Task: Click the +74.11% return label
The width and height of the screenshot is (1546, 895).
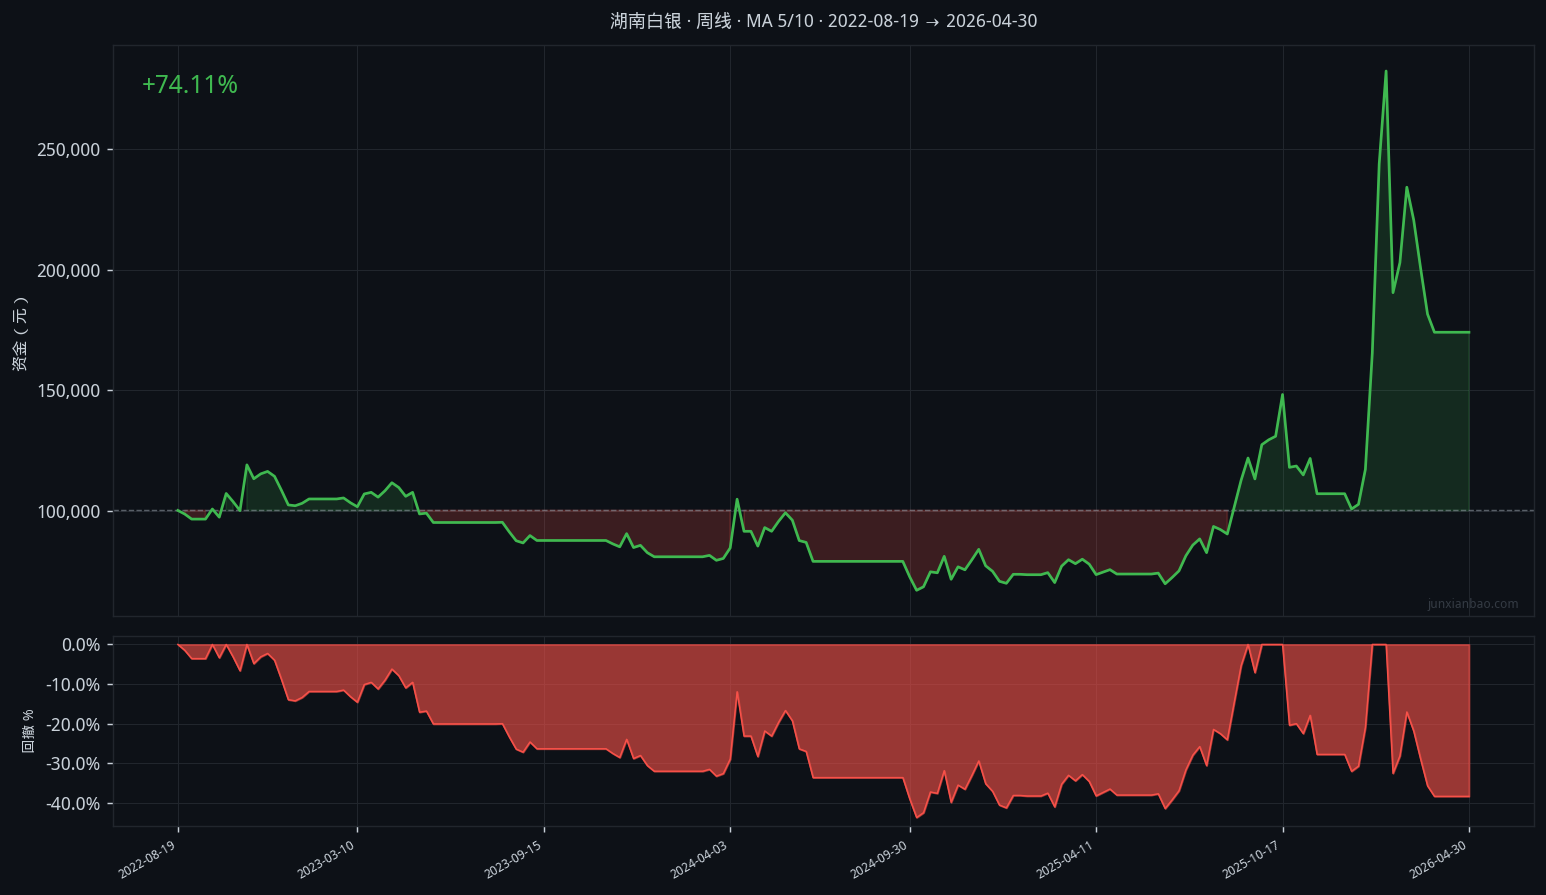Action: point(190,85)
